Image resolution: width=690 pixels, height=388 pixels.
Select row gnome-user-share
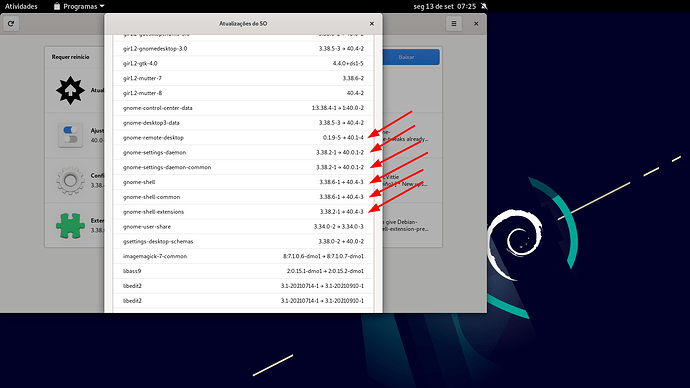[243, 227]
